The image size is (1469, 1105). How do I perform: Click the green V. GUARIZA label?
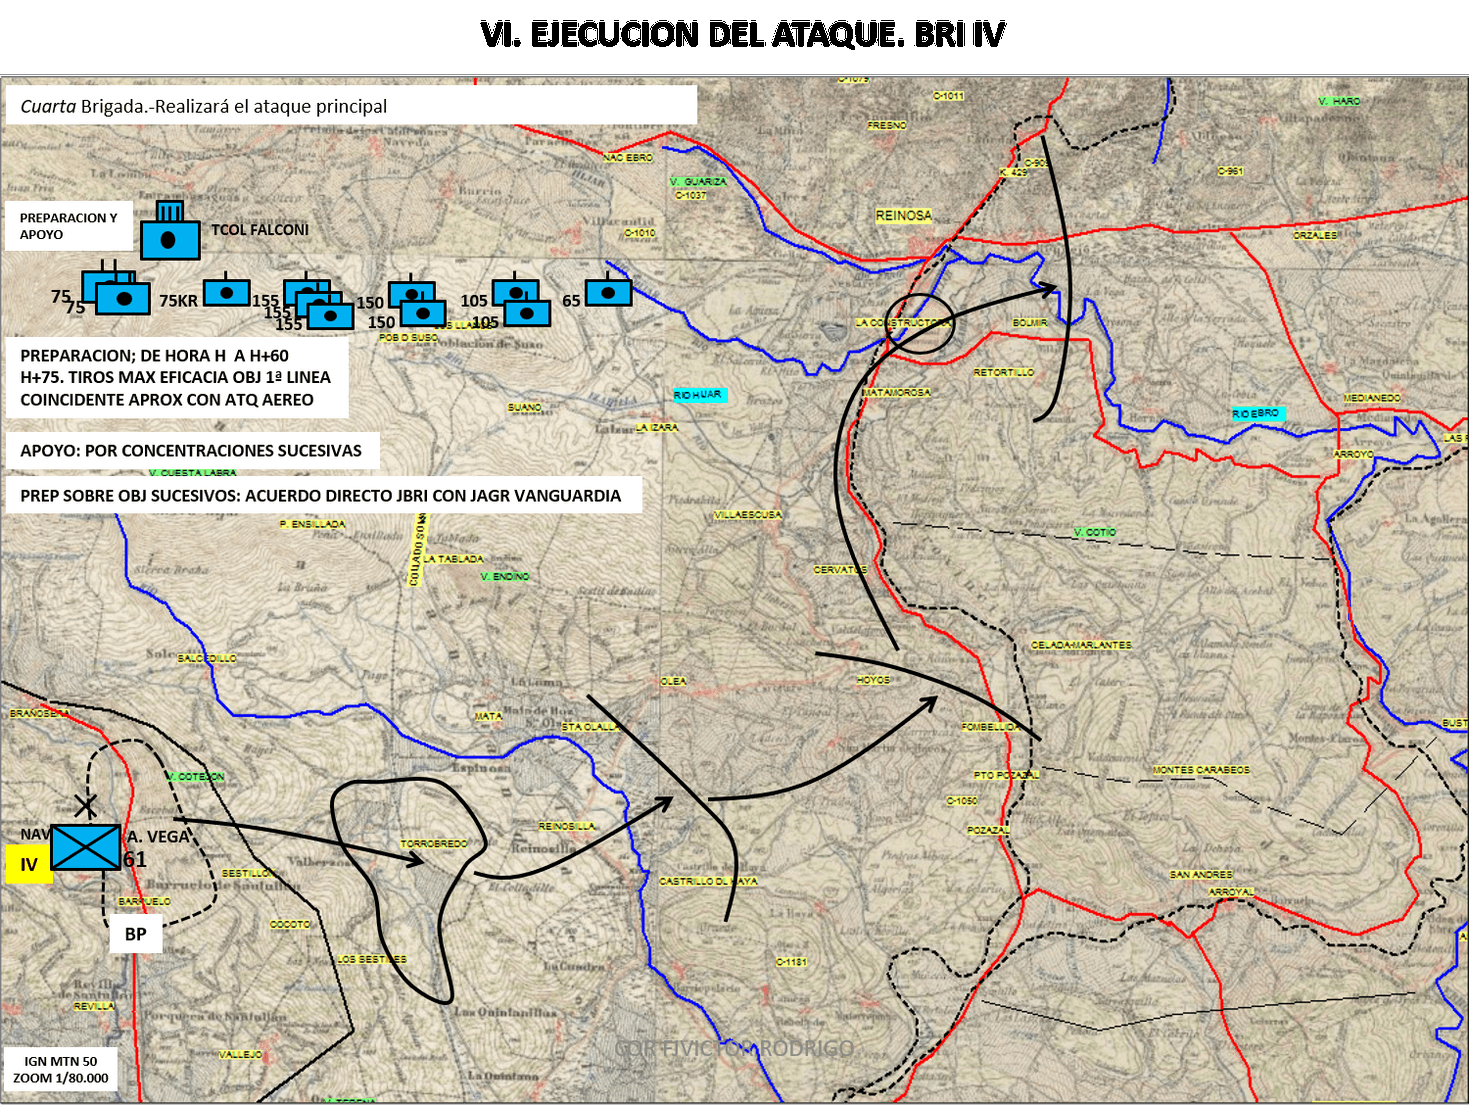coord(698,182)
